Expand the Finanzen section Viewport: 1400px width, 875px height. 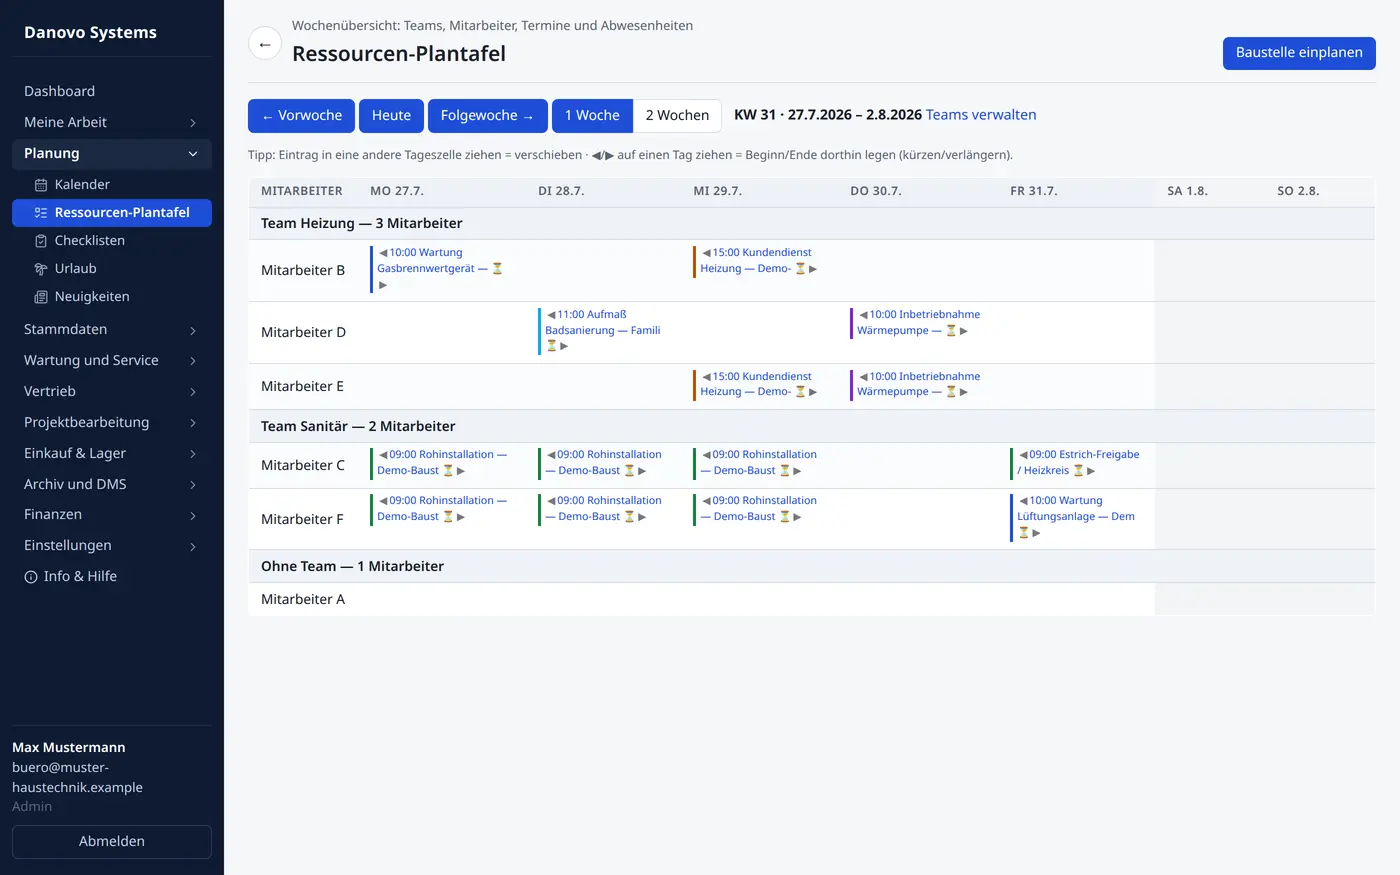[x=112, y=515]
